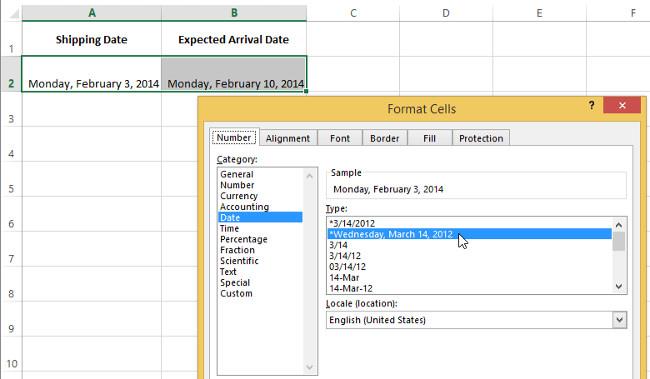Select column D header
Screen dimensions: 650x379
coord(446,13)
